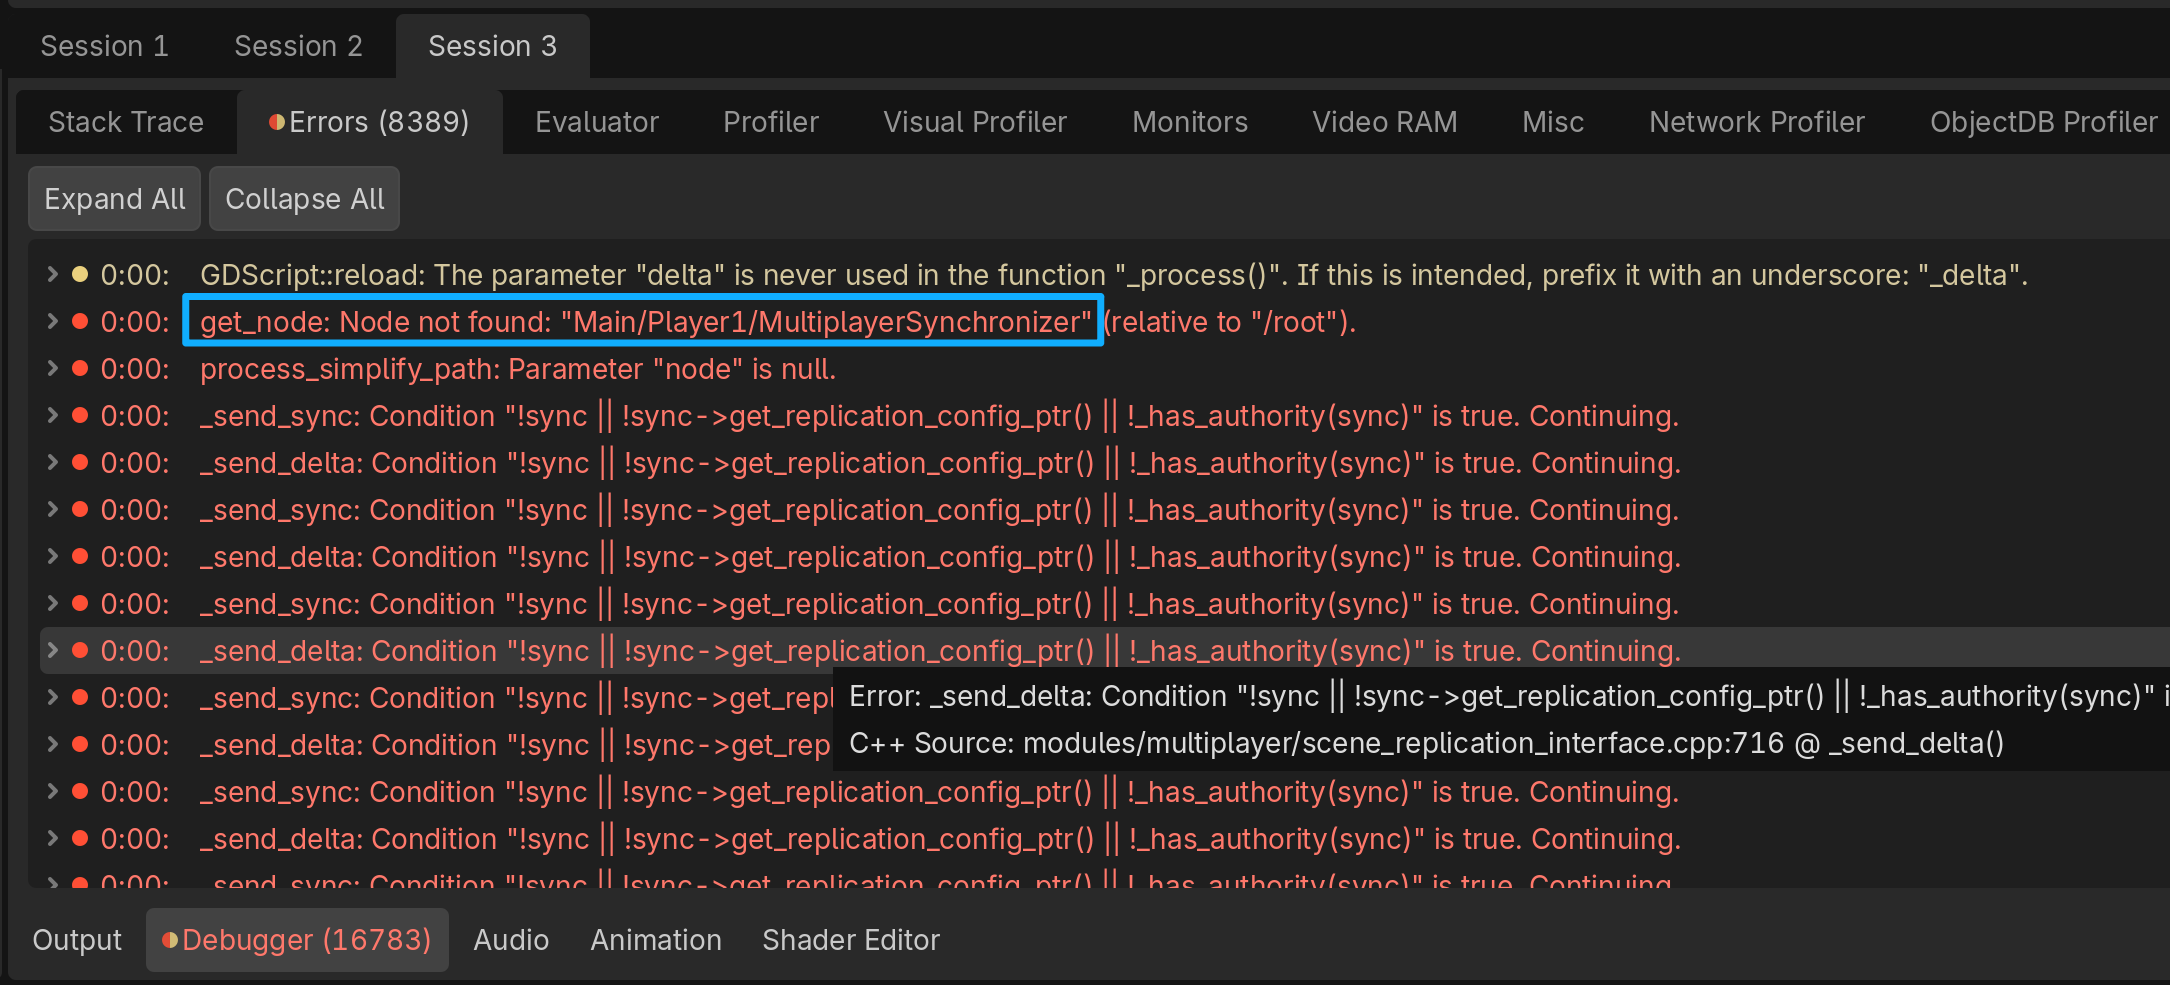Click red error icon on process_simplify_path row
This screenshot has height=985, width=2170.
[80, 368]
